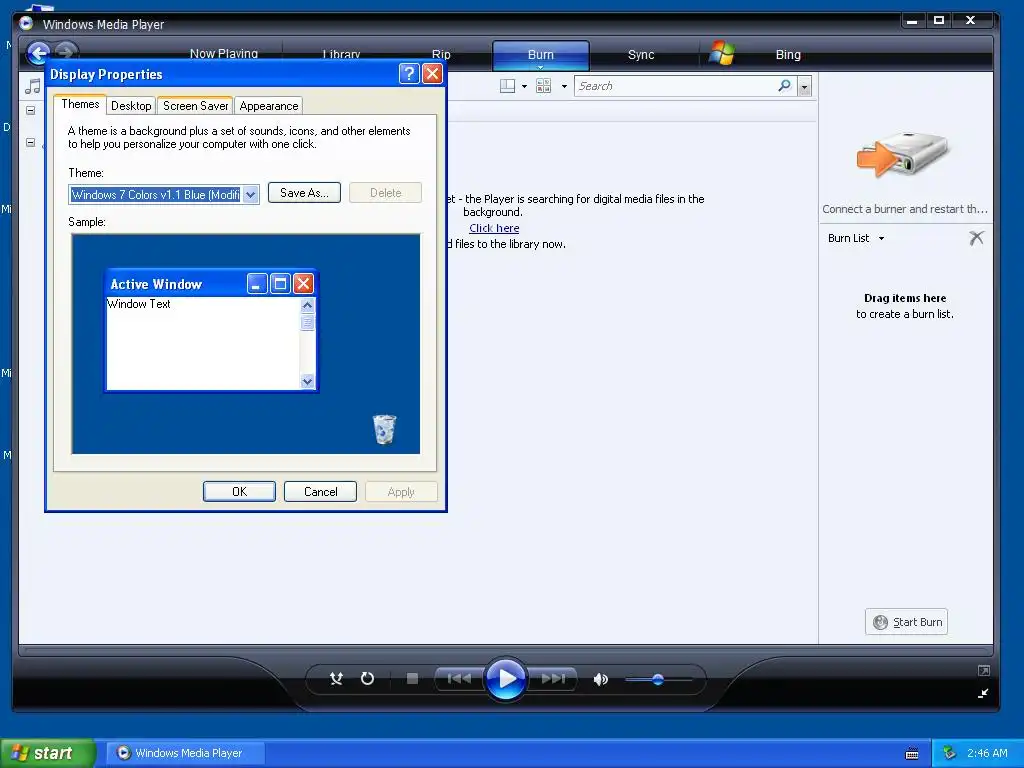Click the Search input field
1024x768 pixels.
(676, 86)
